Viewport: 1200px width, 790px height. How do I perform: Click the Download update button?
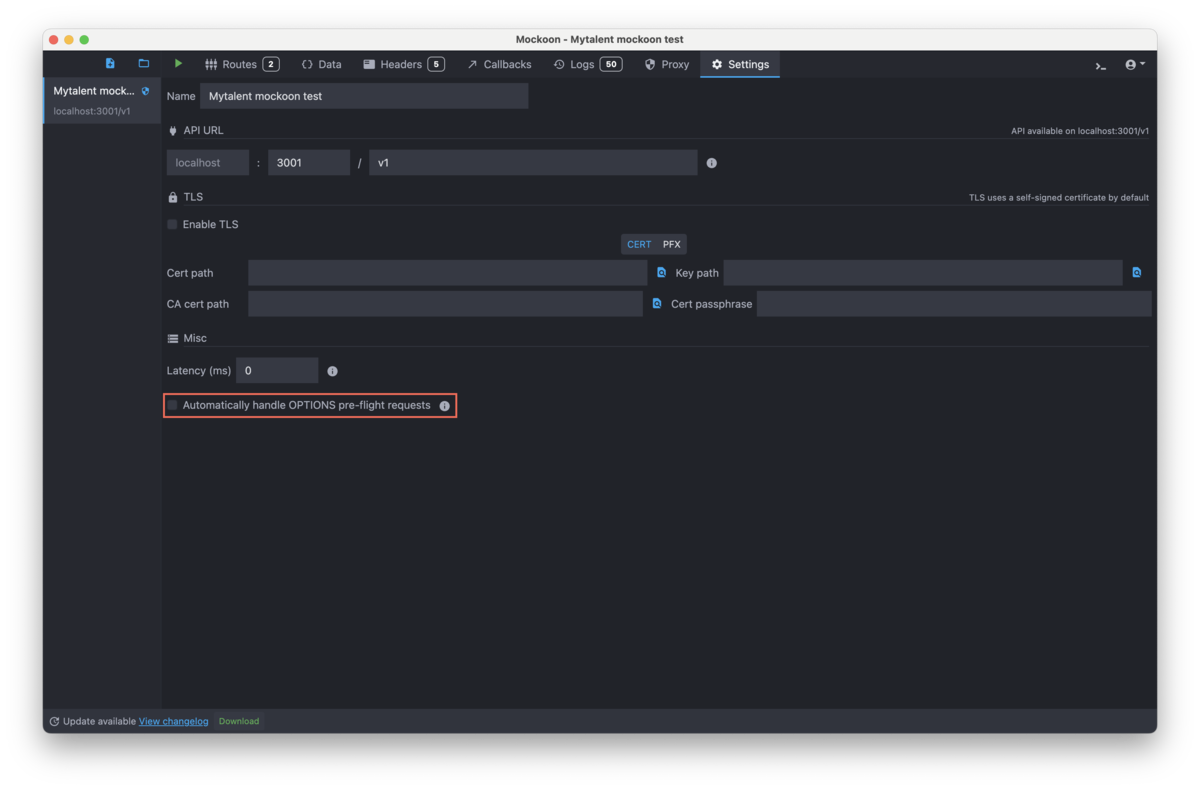coord(239,721)
